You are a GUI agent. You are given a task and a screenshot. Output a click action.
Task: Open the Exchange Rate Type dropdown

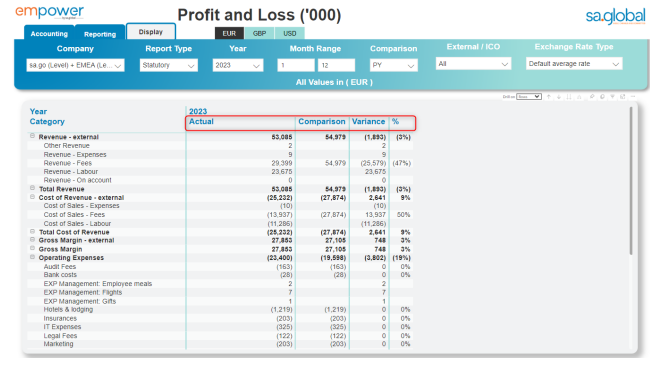pos(574,63)
